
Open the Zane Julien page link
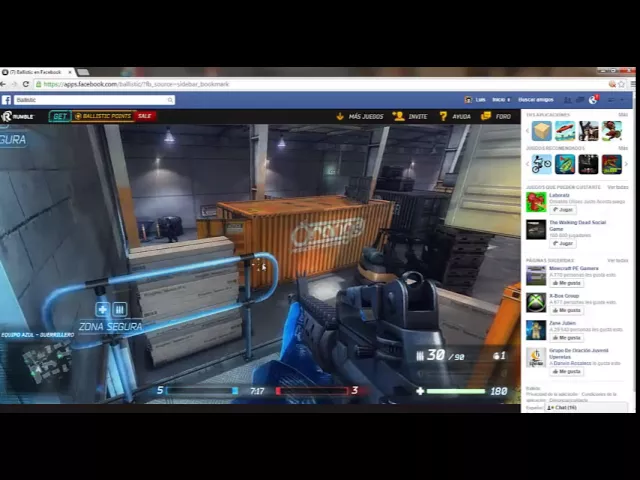(x=562, y=323)
